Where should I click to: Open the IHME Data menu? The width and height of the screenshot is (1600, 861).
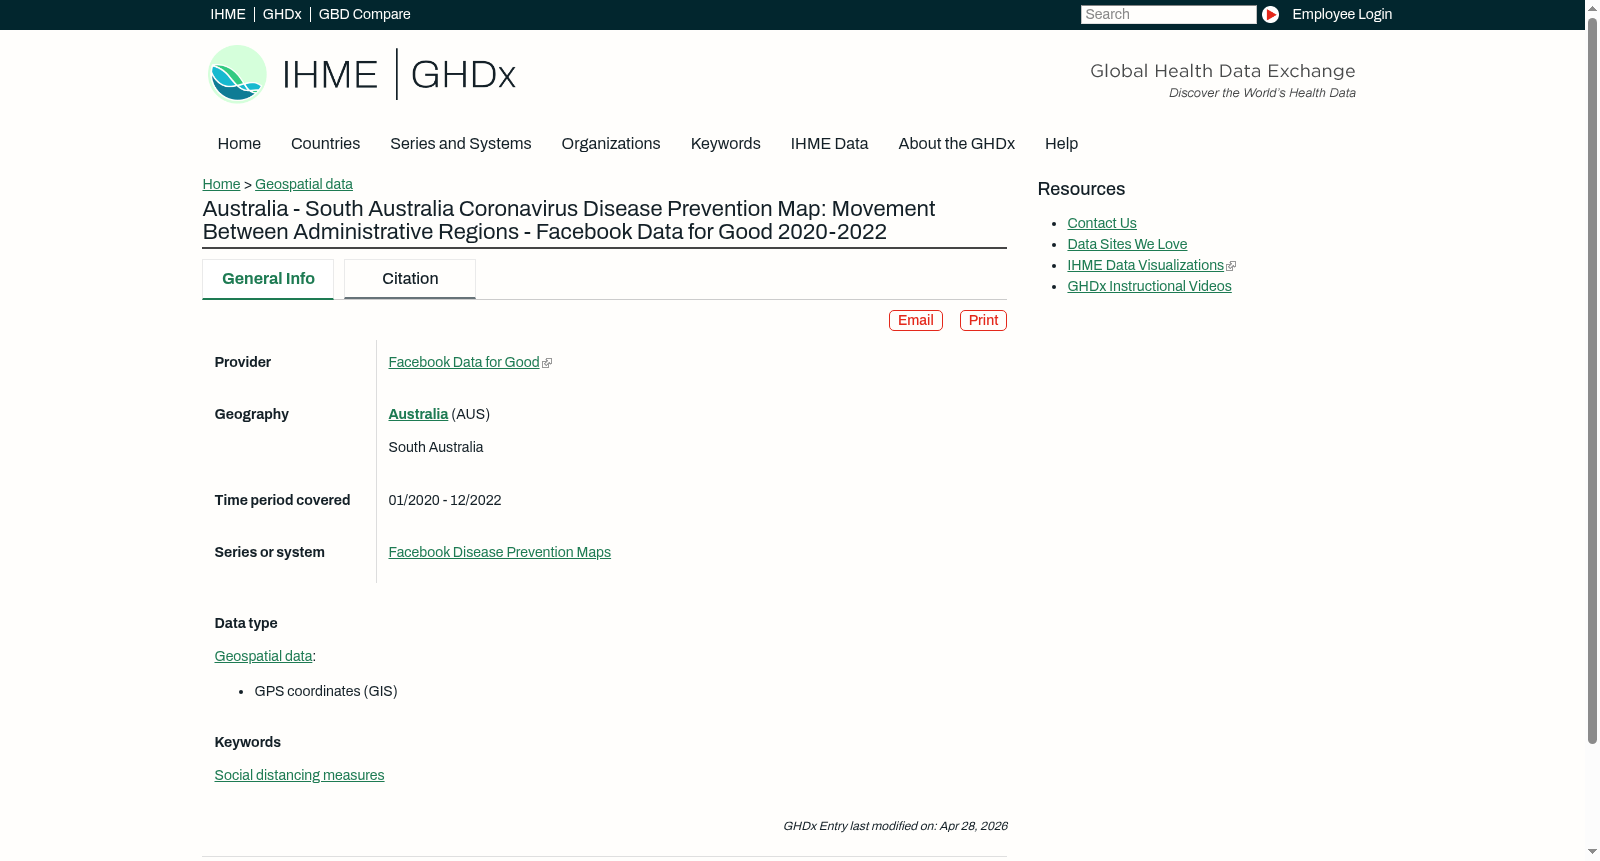tap(830, 144)
